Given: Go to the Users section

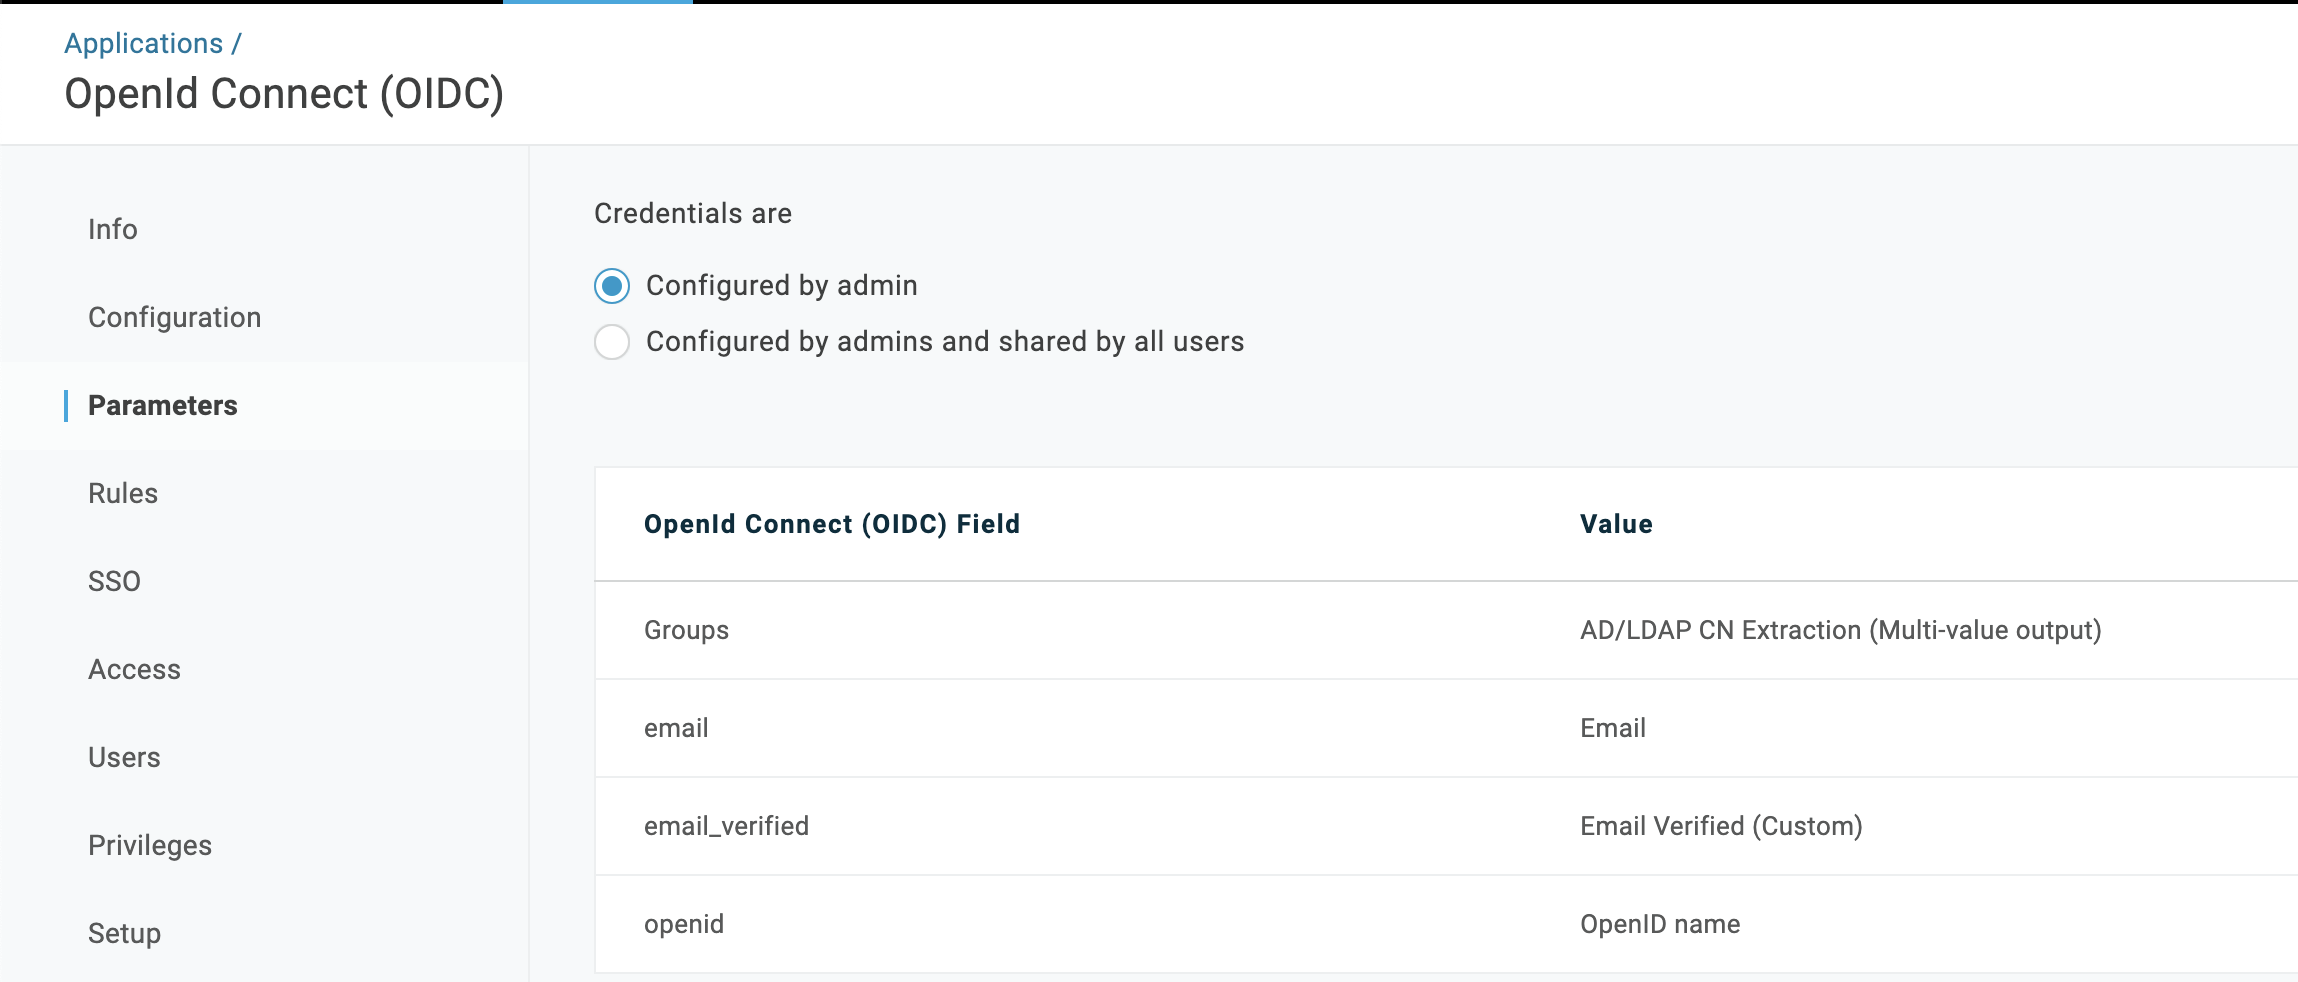Looking at the screenshot, I should pos(125,757).
